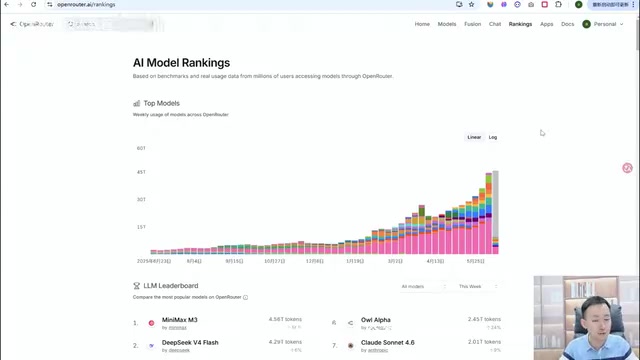Click the Claude Sonnet 4.6 model icon
Image resolution: width=640 pixels, height=360 pixels.
point(351,346)
